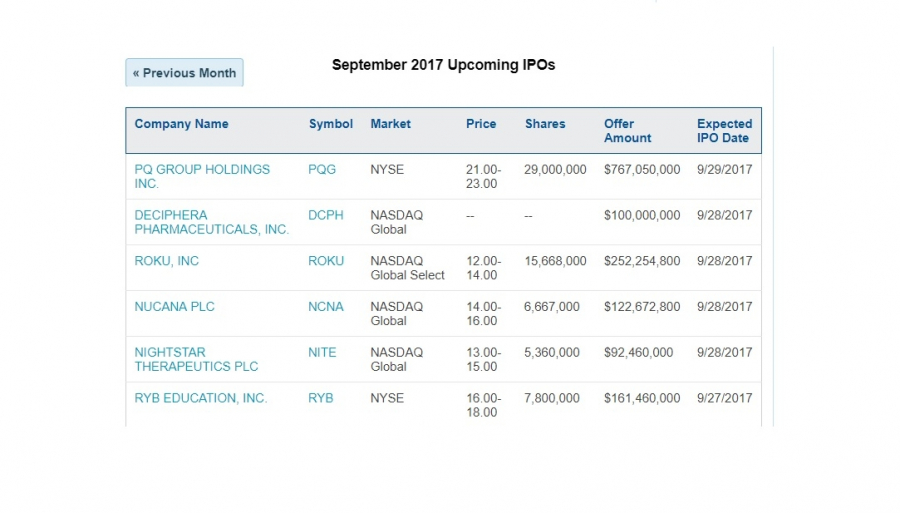The height and width of the screenshot is (513, 900).
Task: Click the Previous Month button
Action: click(184, 73)
